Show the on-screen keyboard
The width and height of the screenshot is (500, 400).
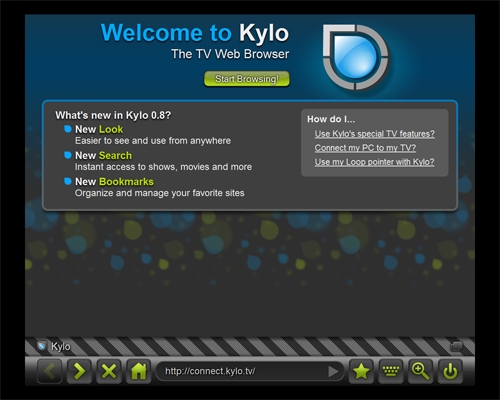[391, 371]
